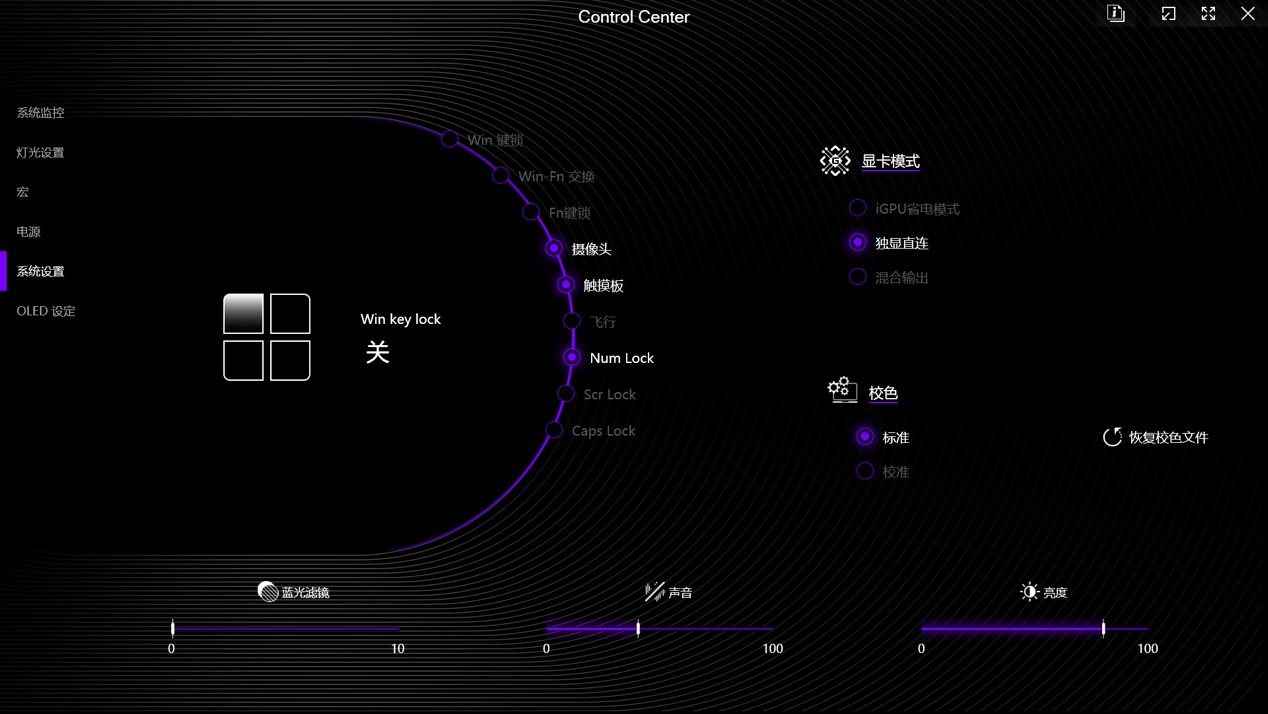Click the 亮度 brightness slider handle

click(1104, 628)
